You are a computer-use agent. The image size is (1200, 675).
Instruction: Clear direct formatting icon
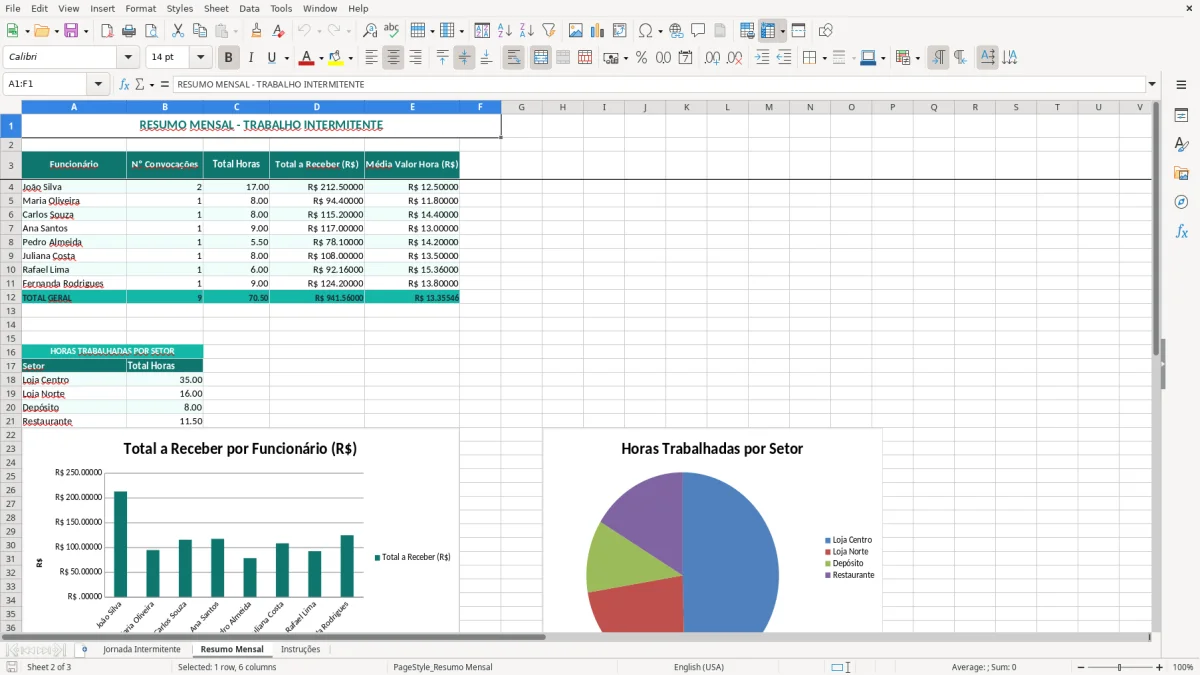[x=278, y=31]
